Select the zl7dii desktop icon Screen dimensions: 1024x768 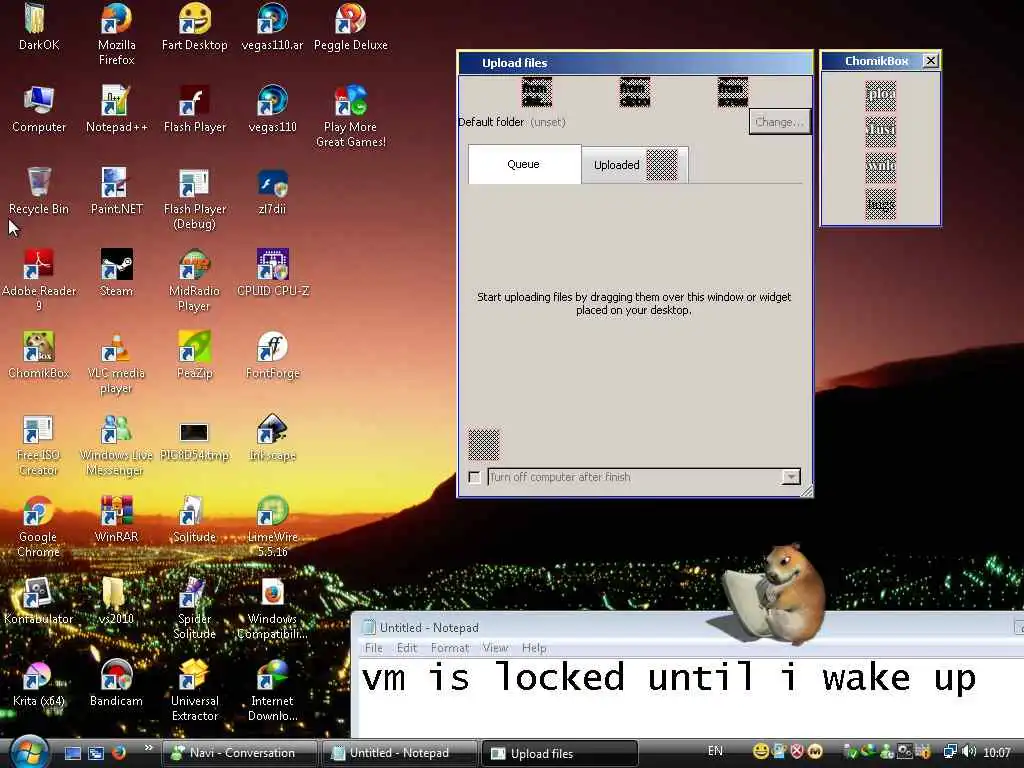(272, 191)
